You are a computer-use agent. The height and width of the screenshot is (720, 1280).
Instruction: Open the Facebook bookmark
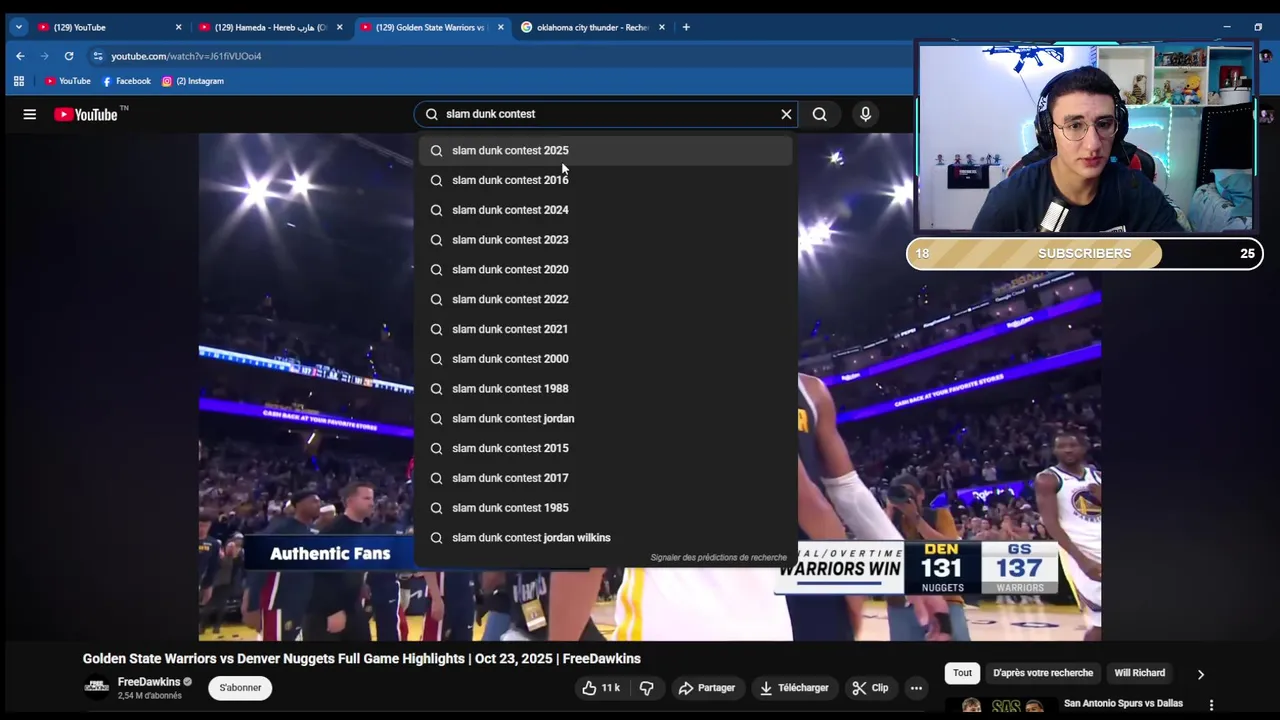click(127, 81)
